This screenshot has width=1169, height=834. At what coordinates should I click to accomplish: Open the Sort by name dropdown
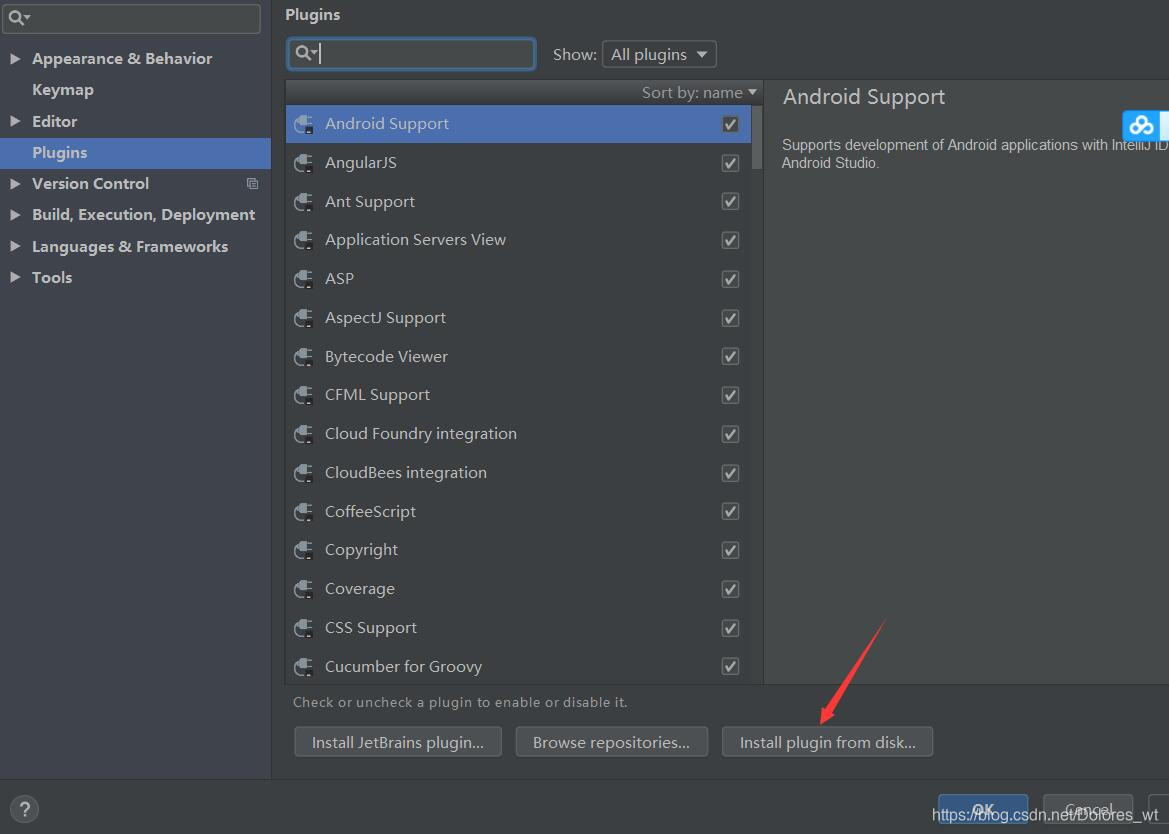tap(699, 92)
